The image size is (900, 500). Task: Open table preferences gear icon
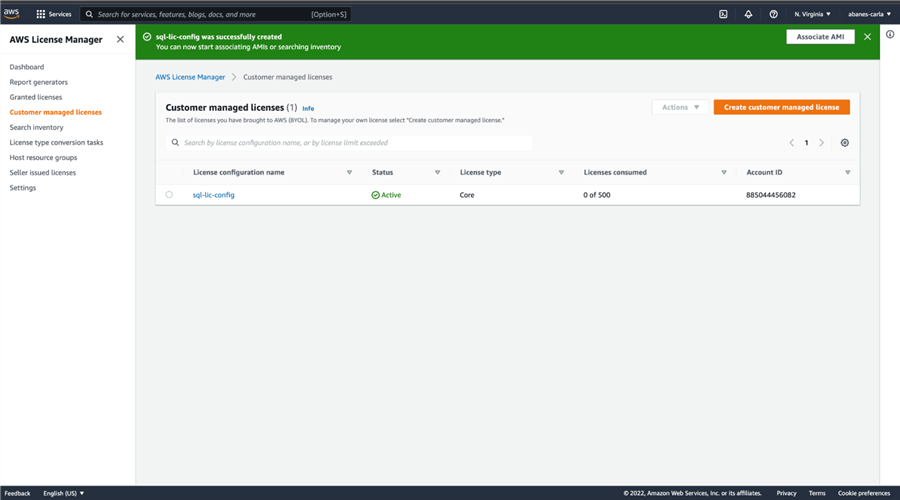845,142
